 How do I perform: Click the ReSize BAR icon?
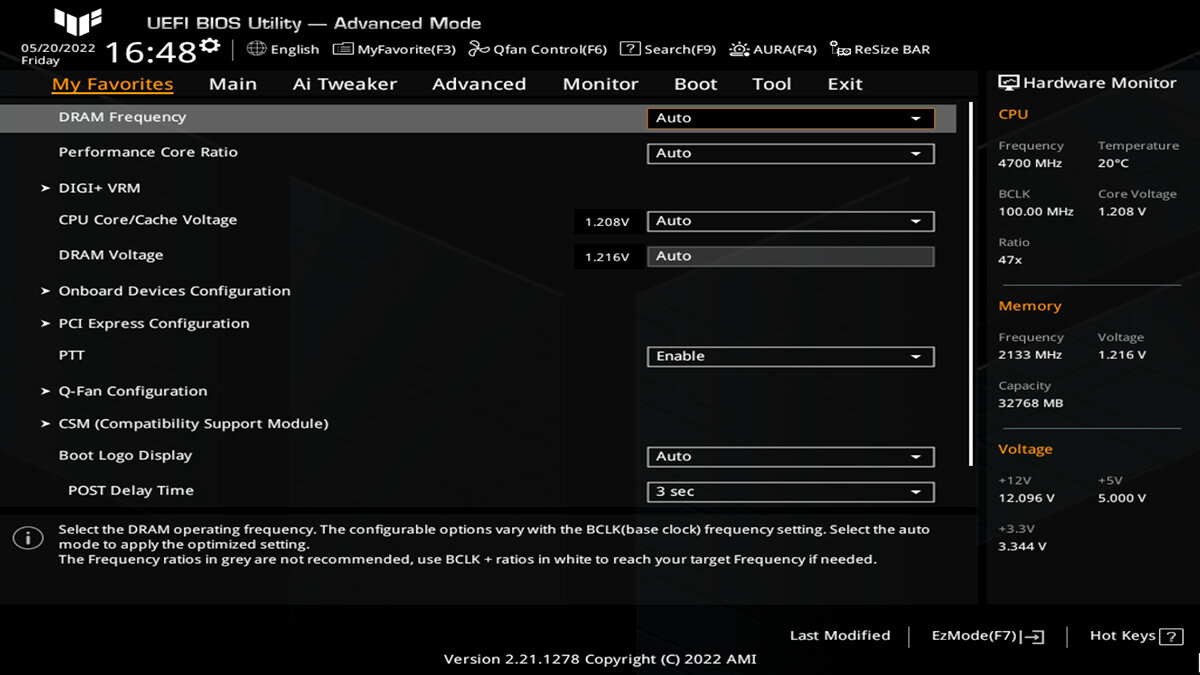coord(840,48)
